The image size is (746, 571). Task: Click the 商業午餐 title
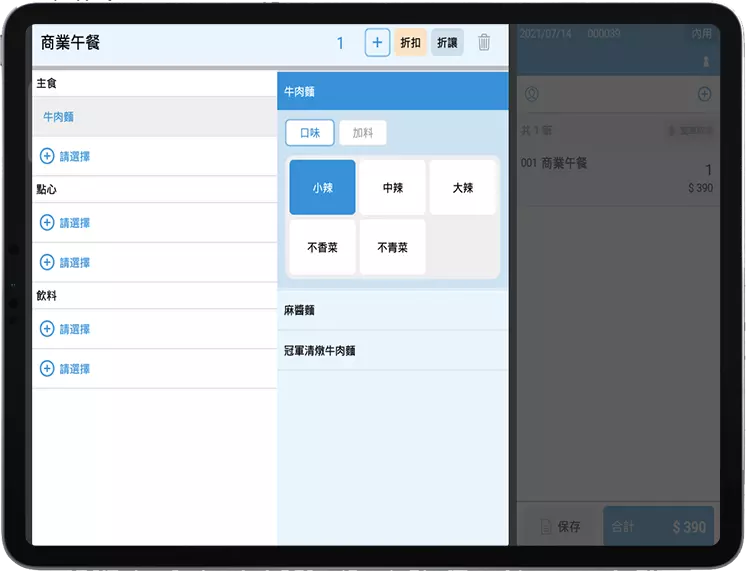click(70, 43)
